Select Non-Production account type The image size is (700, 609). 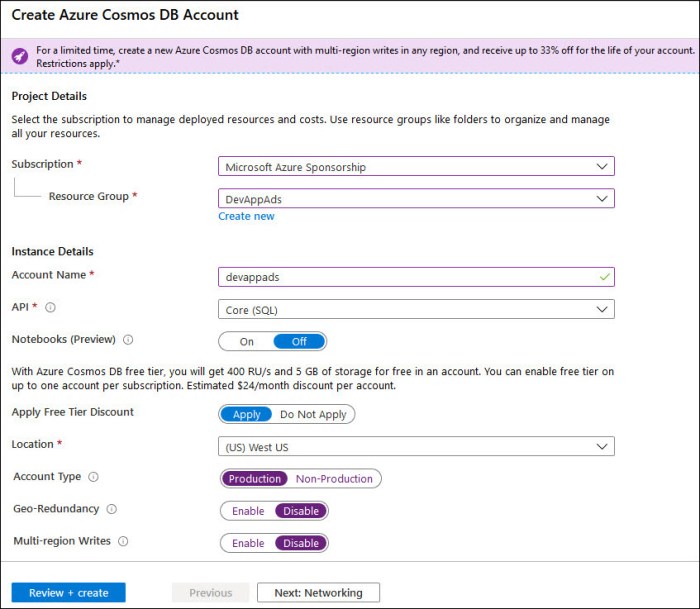(334, 479)
